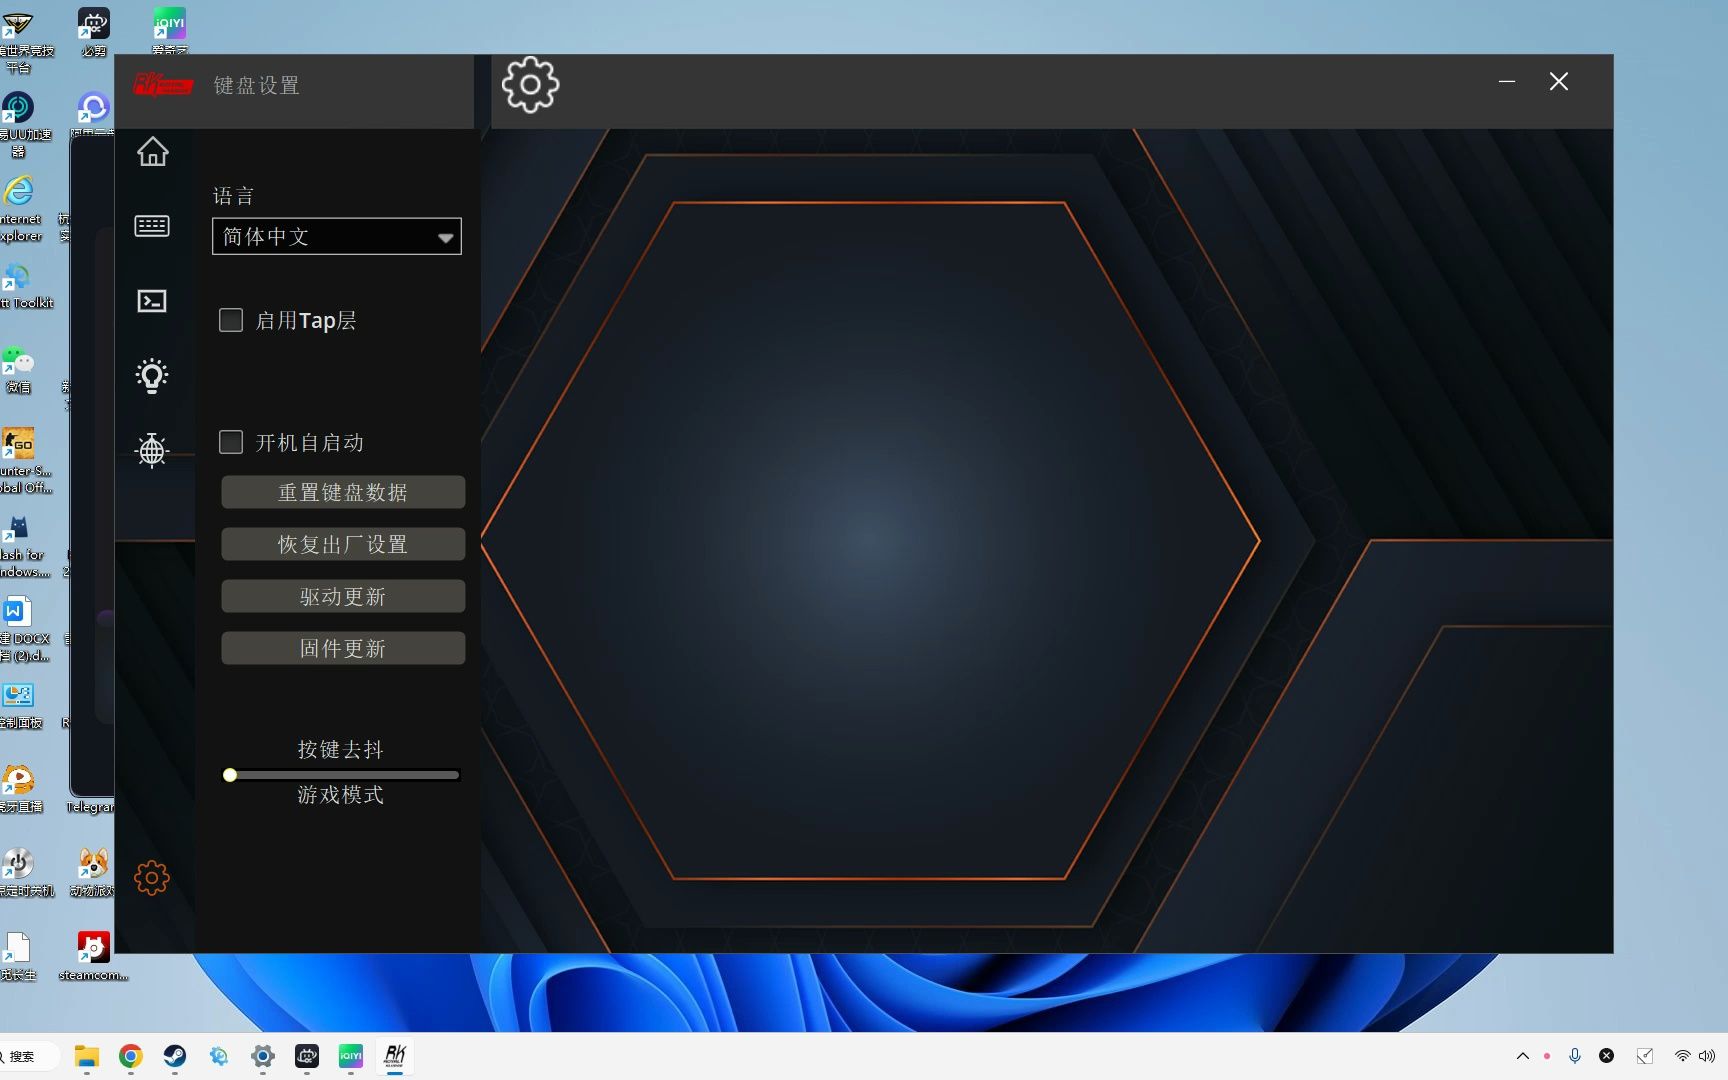This screenshot has height=1080, width=1728.
Task: Open Steam from the taskbar
Action: coord(175,1056)
